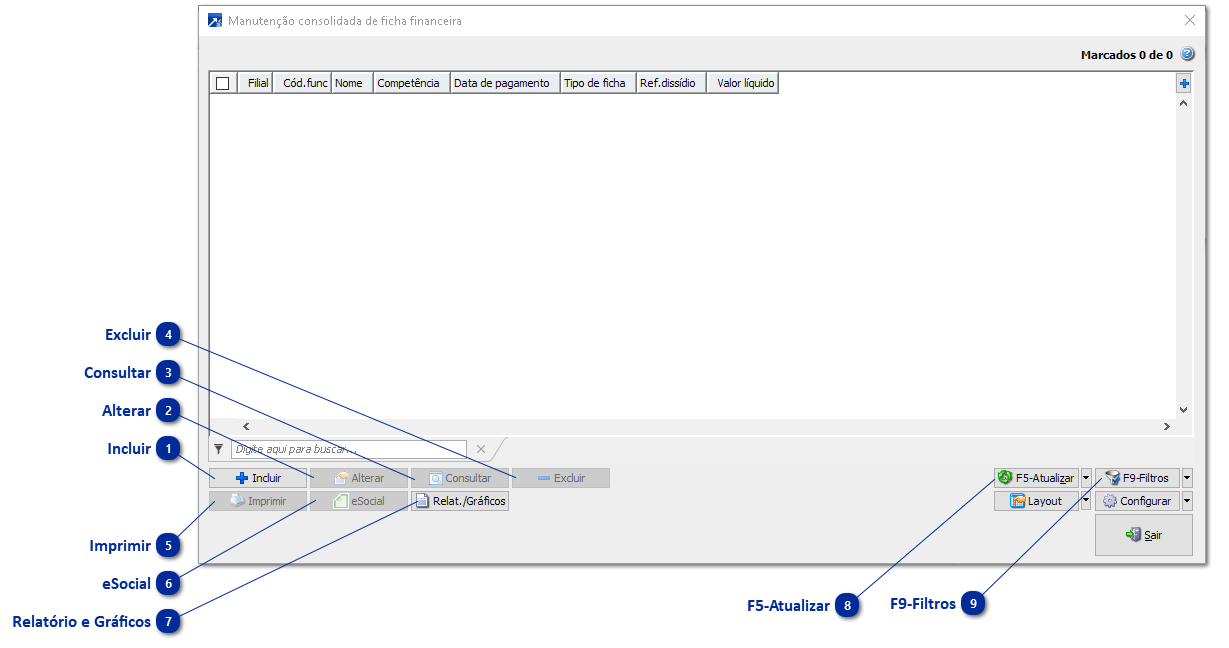Screen dimensions: 1229x648
Task: Click the grayed Alterar button
Action: pos(359,478)
